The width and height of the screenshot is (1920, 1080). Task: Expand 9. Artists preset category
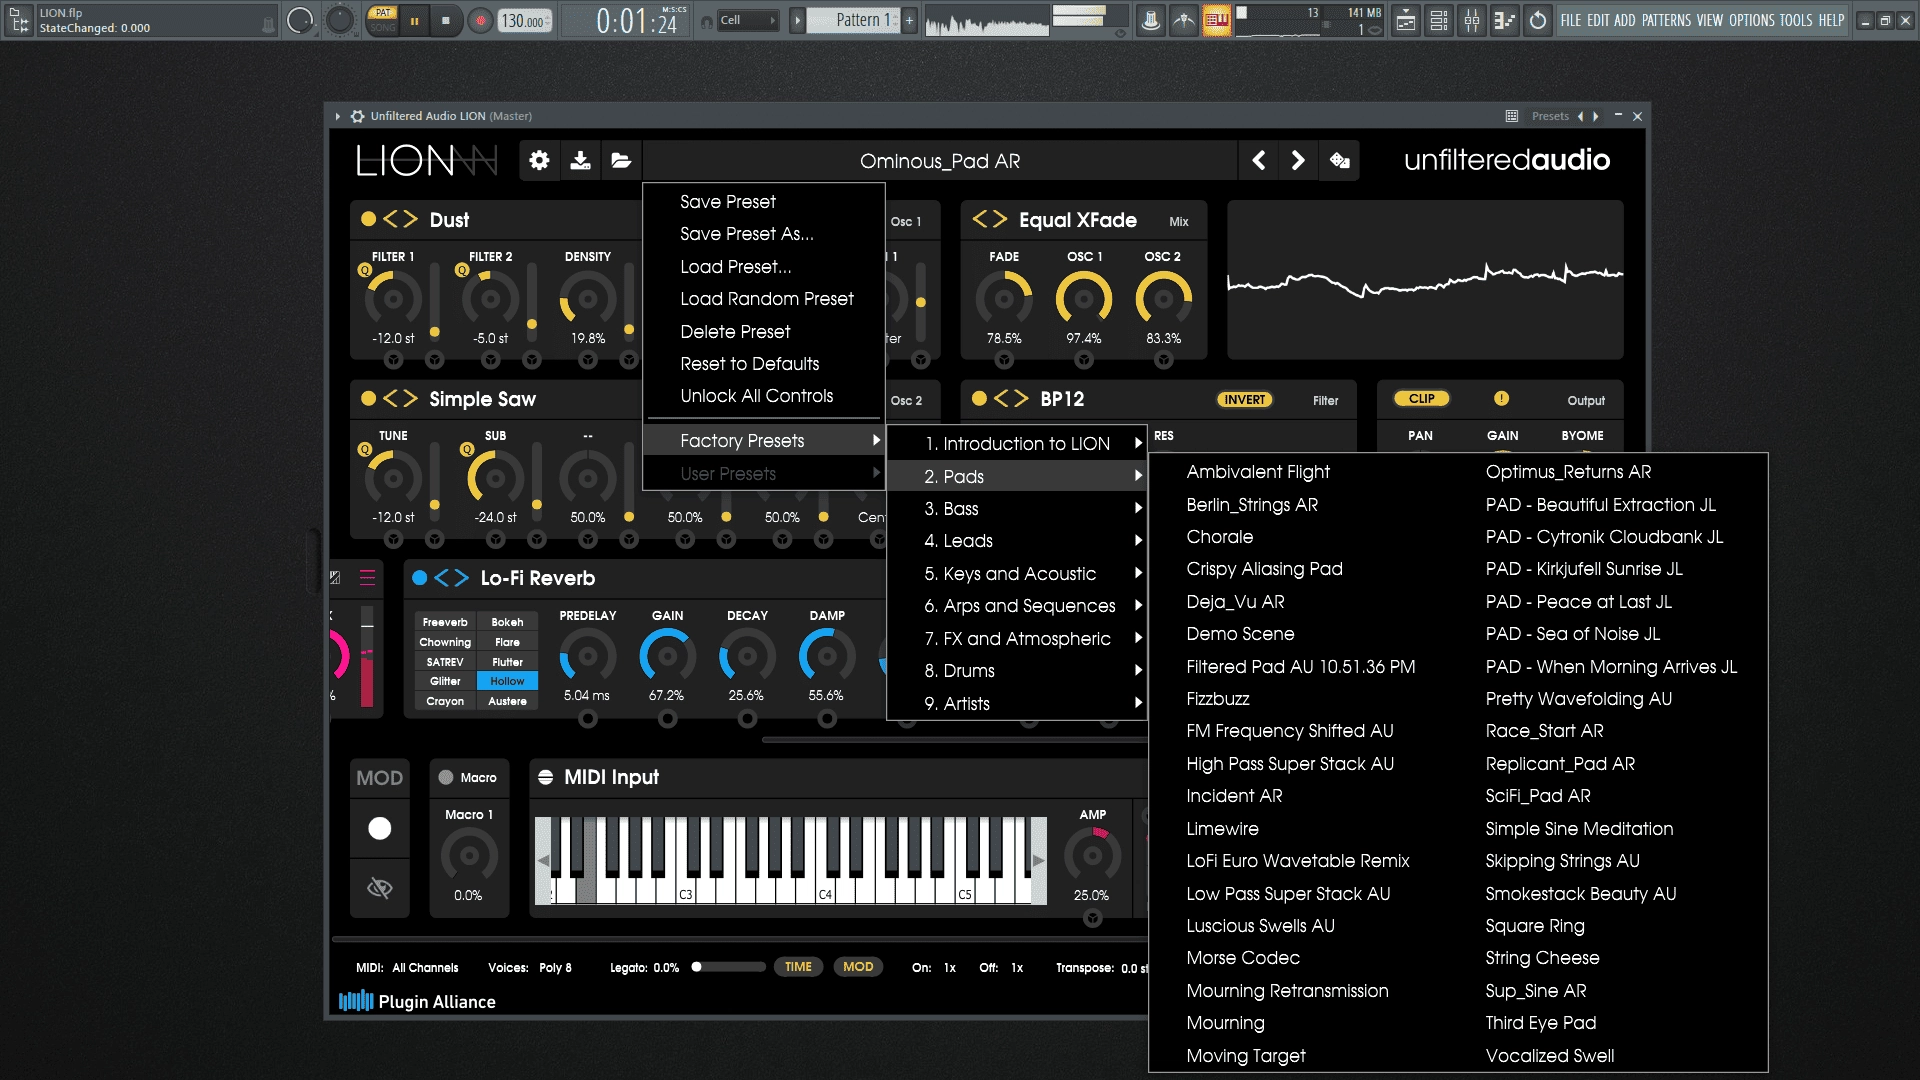click(x=1017, y=704)
